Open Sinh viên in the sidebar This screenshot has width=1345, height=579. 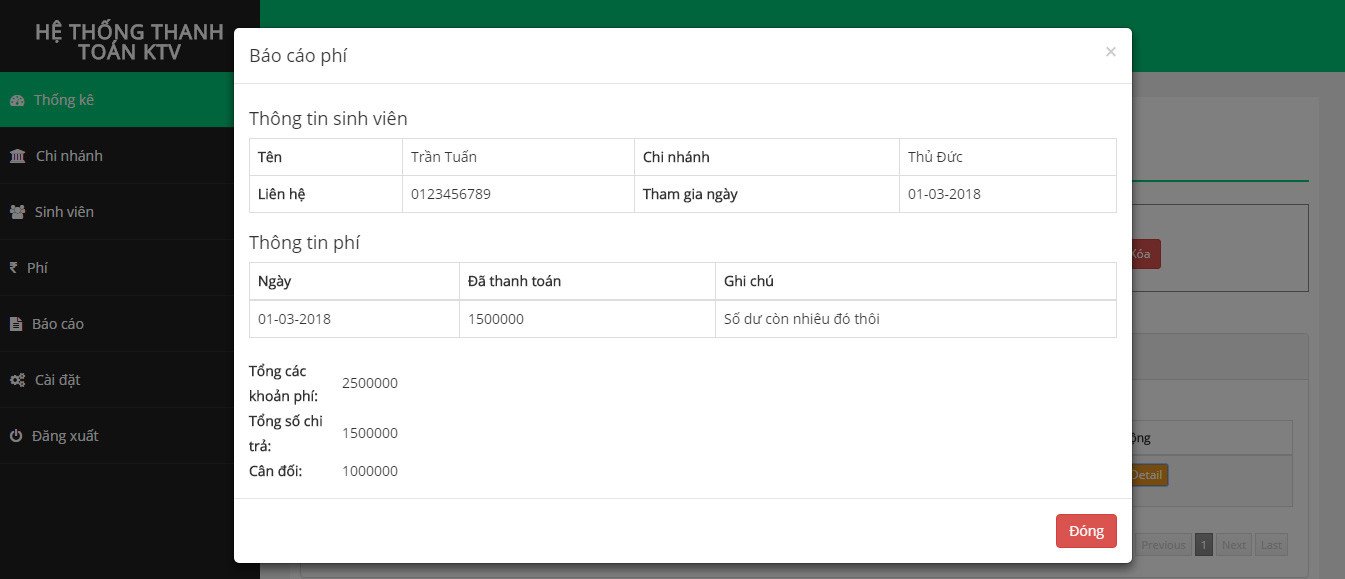pyautogui.click(x=130, y=212)
